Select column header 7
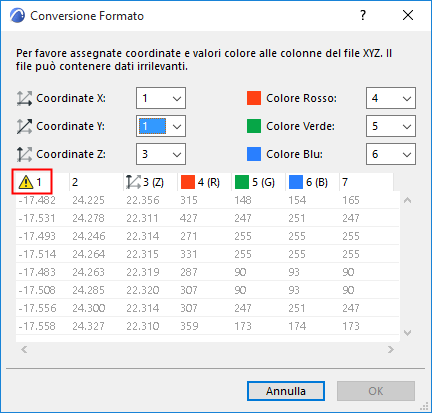 click(366, 182)
